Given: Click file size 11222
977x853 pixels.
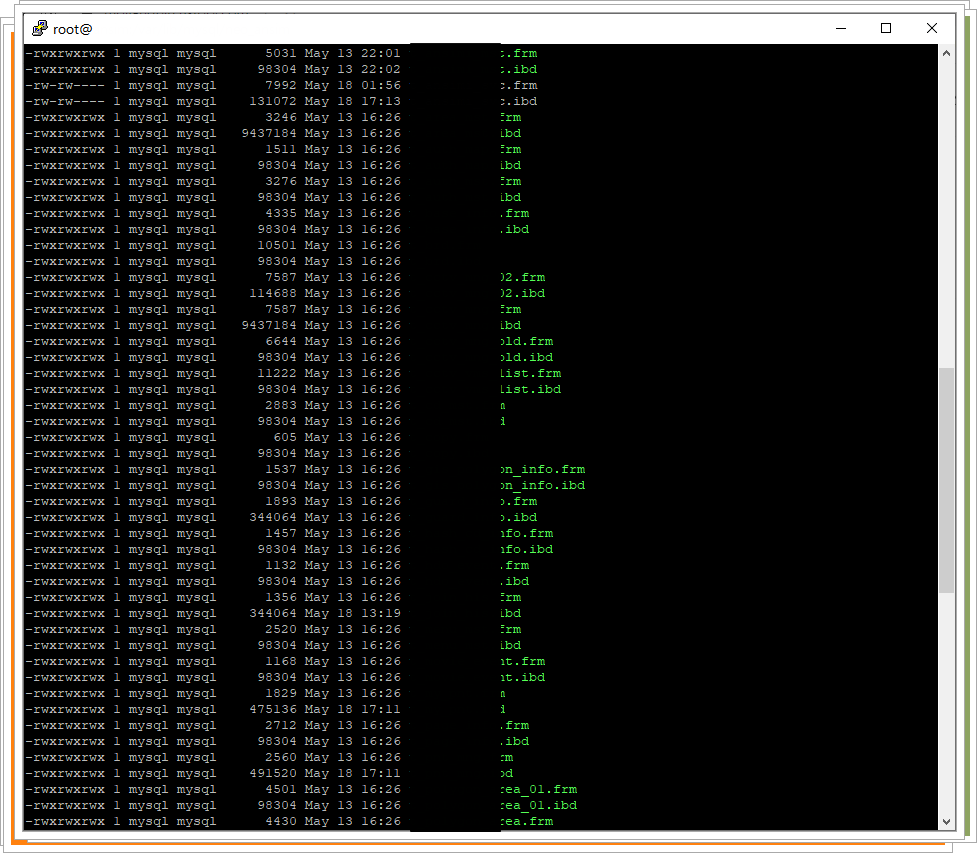Looking at the screenshot, I should 277,373.
